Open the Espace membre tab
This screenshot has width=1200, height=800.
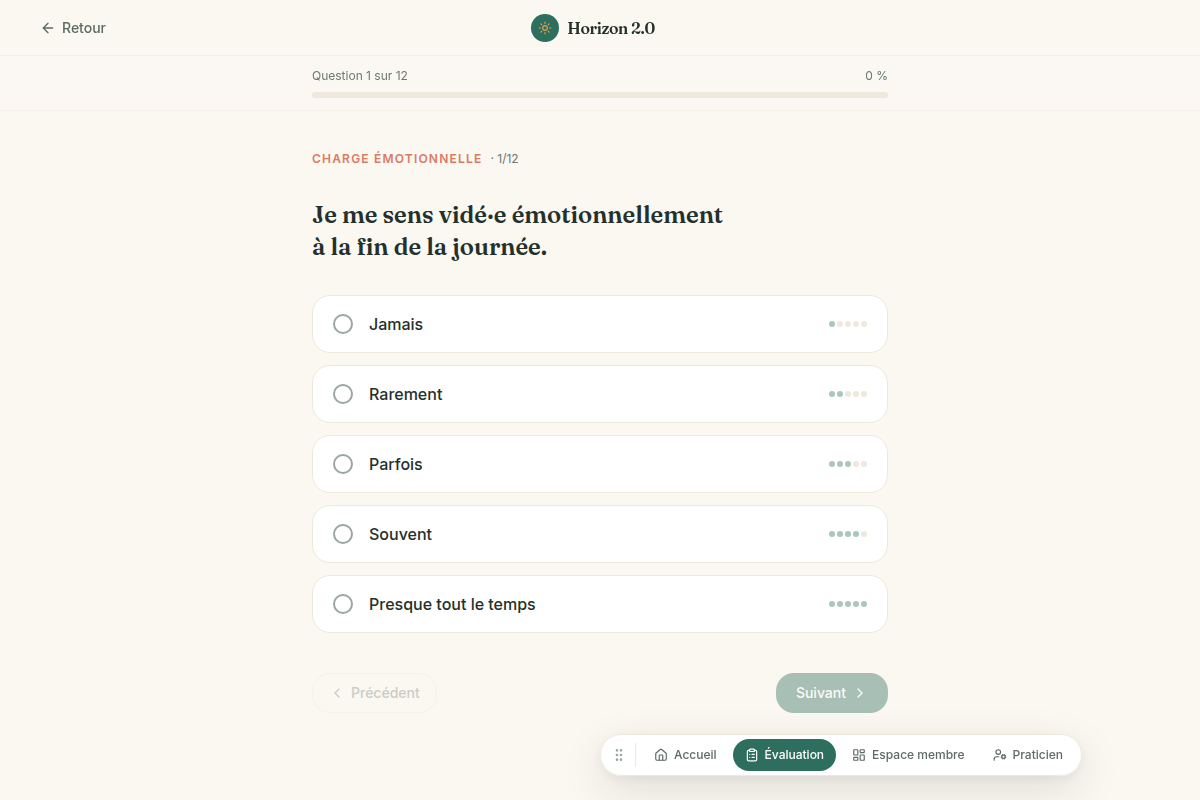(908, 755)
